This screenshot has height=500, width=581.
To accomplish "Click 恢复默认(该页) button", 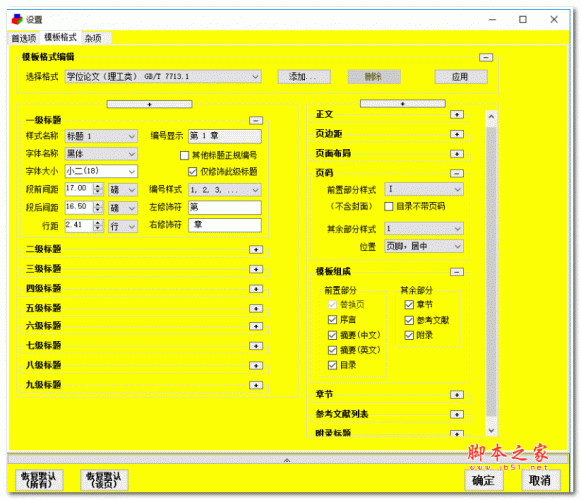I will click(x=104, y=480).
